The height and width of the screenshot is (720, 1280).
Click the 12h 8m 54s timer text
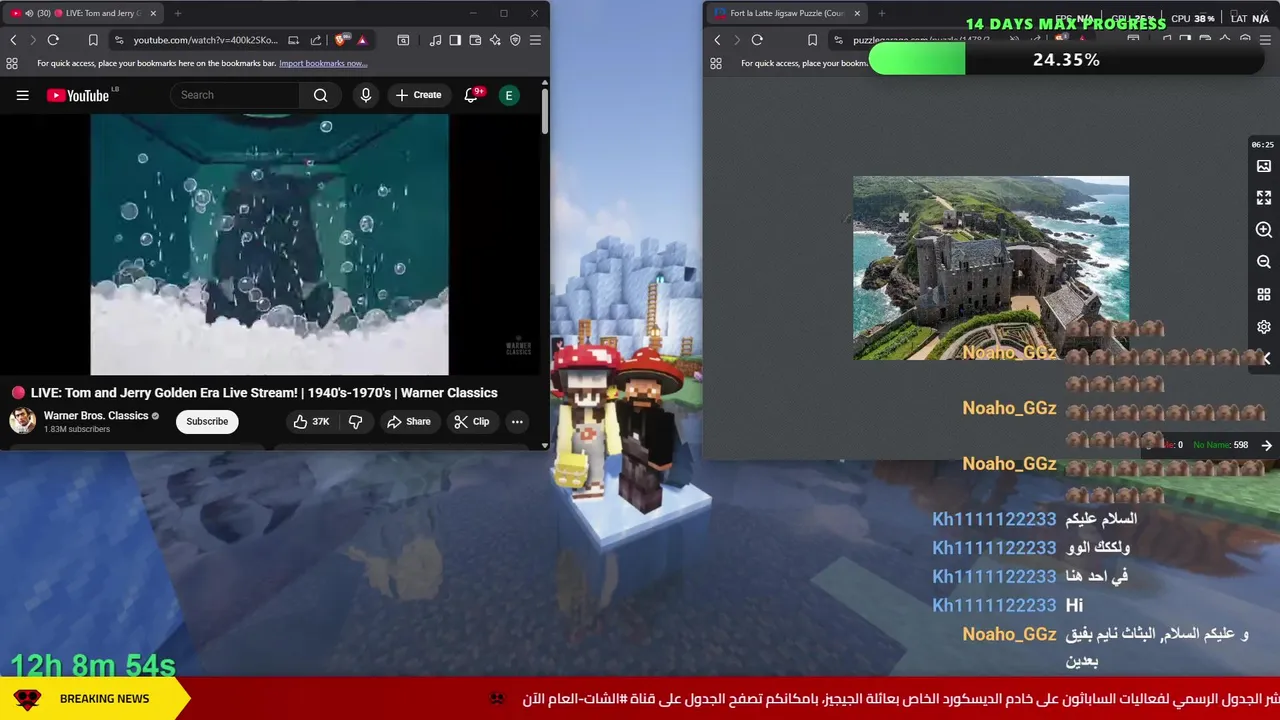coord(93,665)
